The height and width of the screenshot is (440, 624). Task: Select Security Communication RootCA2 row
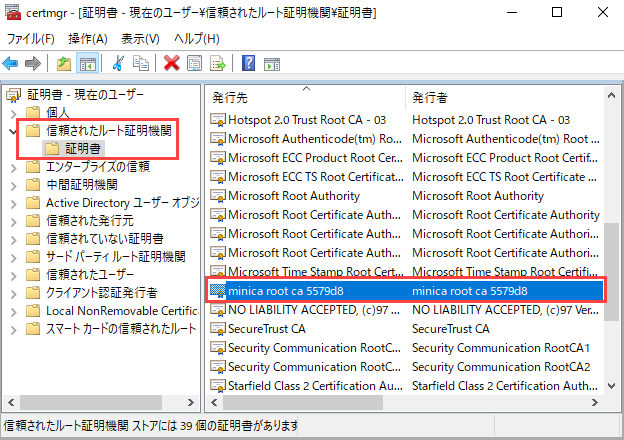click(x=405, y=367)
